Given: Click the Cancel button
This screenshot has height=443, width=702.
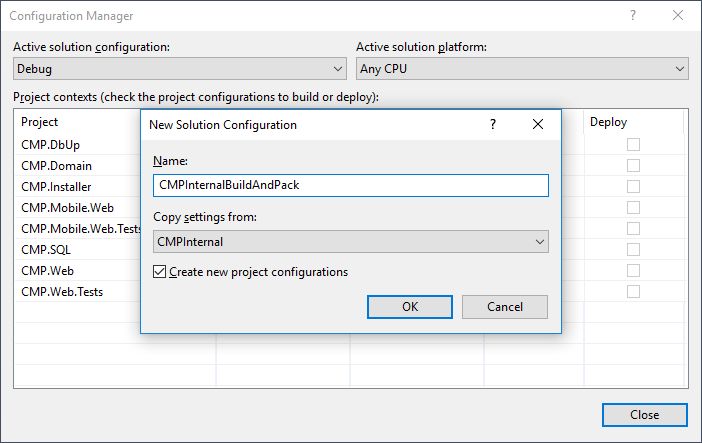Looking at the screenshot, I should pos(505,307).
